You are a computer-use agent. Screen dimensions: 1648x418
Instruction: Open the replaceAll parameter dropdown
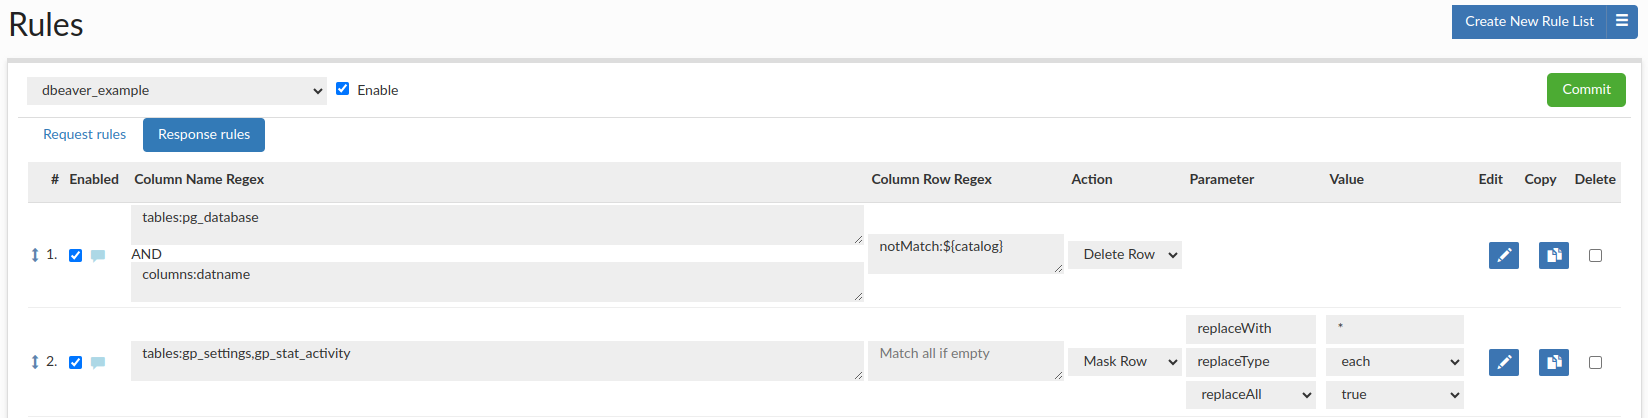point(1250,395)
